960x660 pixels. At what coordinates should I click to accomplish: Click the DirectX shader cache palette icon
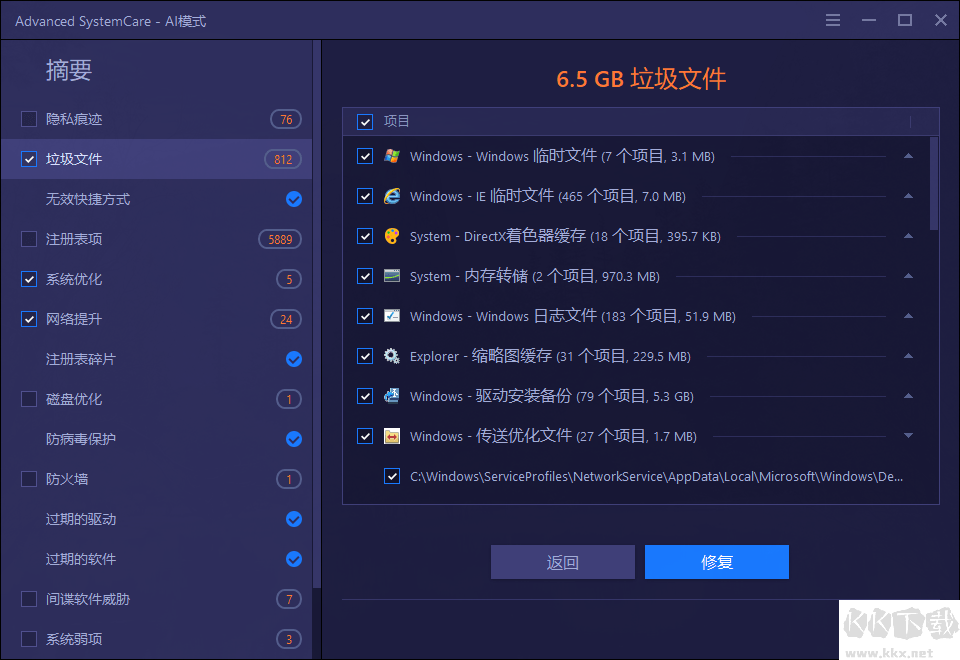pyautogui.click(x=392, y=236)
